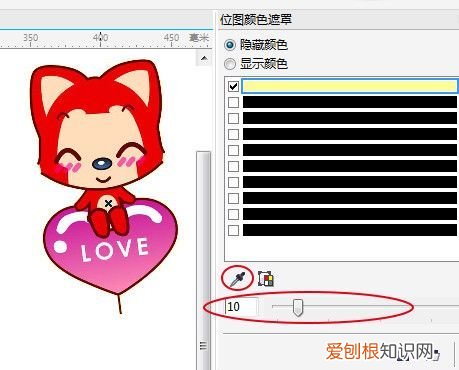
Task: Select the 隐藏颜色 radio option
Action: (x=230, y=45)
